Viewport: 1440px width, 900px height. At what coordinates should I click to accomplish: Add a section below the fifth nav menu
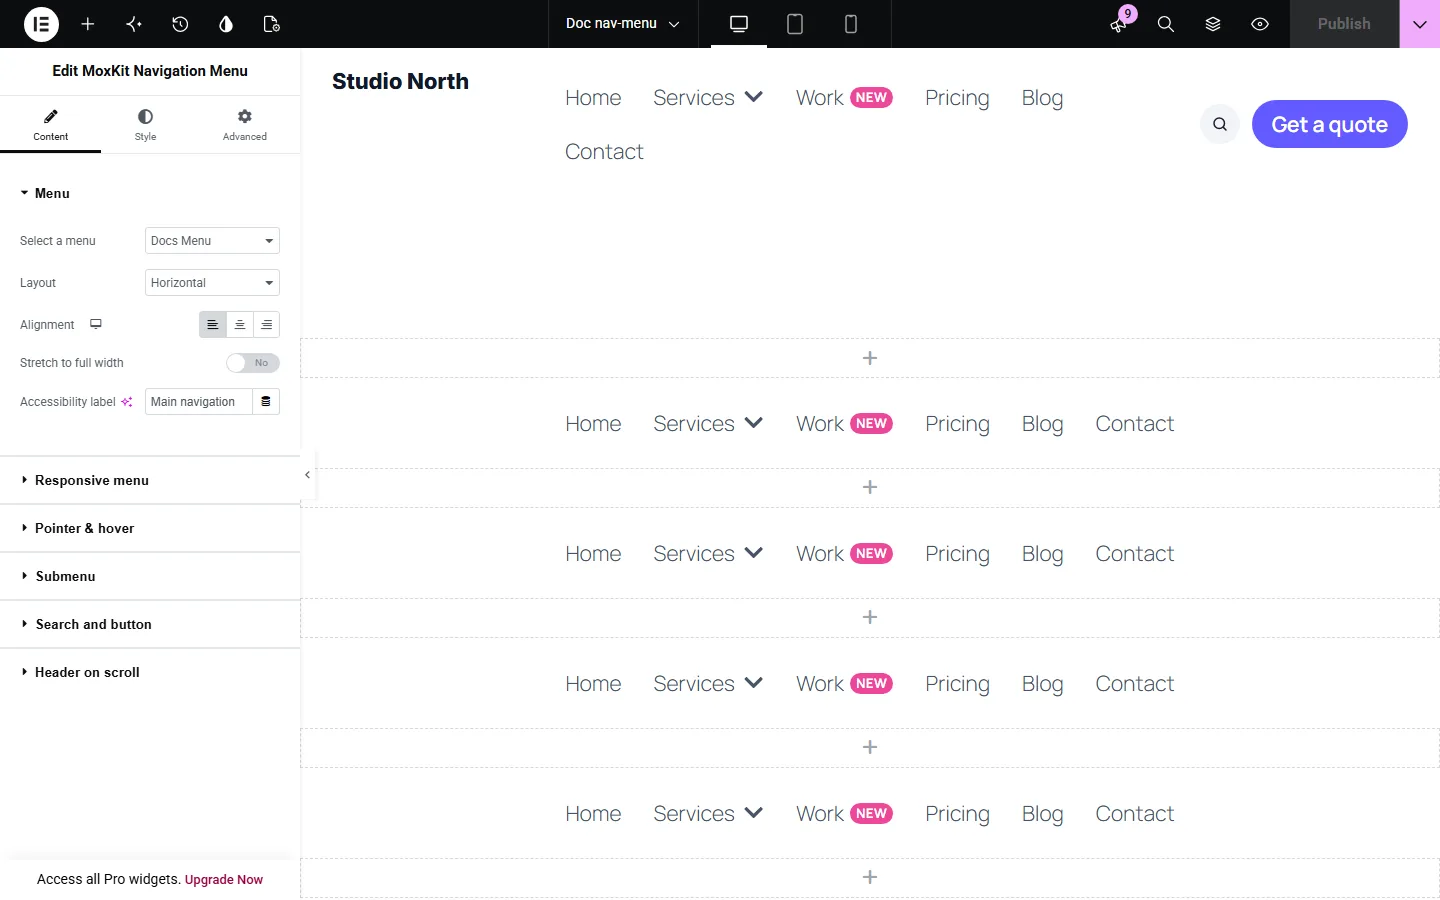[x=870, y=877]
